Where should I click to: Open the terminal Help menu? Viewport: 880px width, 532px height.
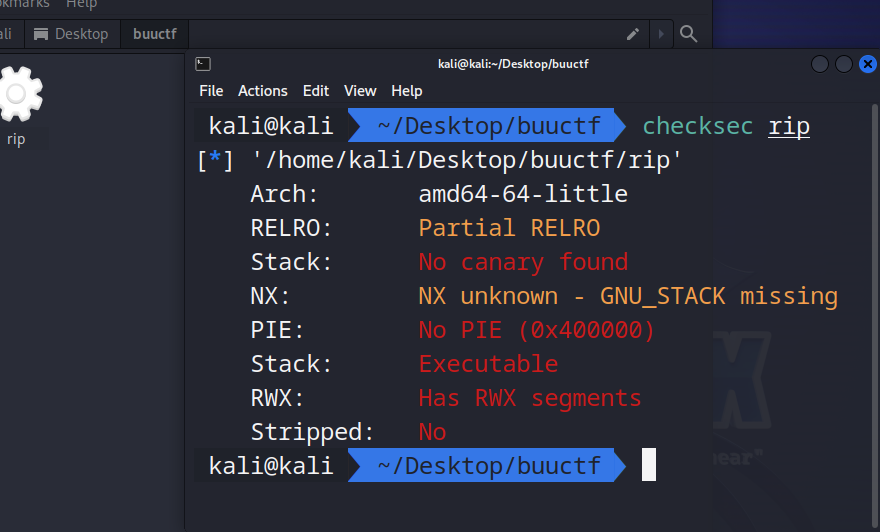click(x=407, y=91)
